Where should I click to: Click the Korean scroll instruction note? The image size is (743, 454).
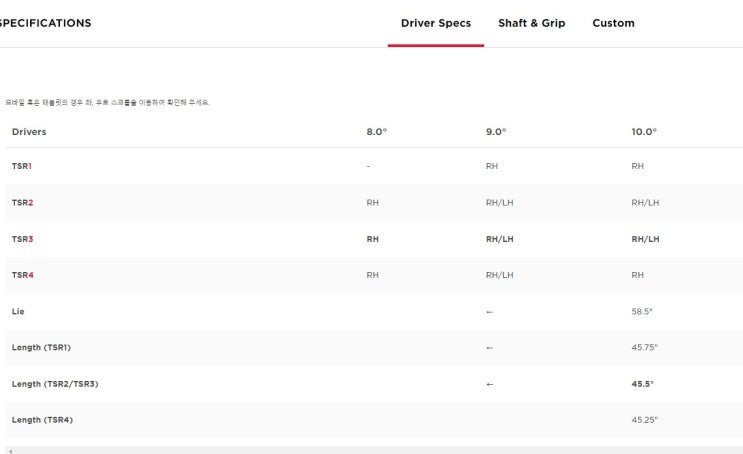[x=108, y=102]
